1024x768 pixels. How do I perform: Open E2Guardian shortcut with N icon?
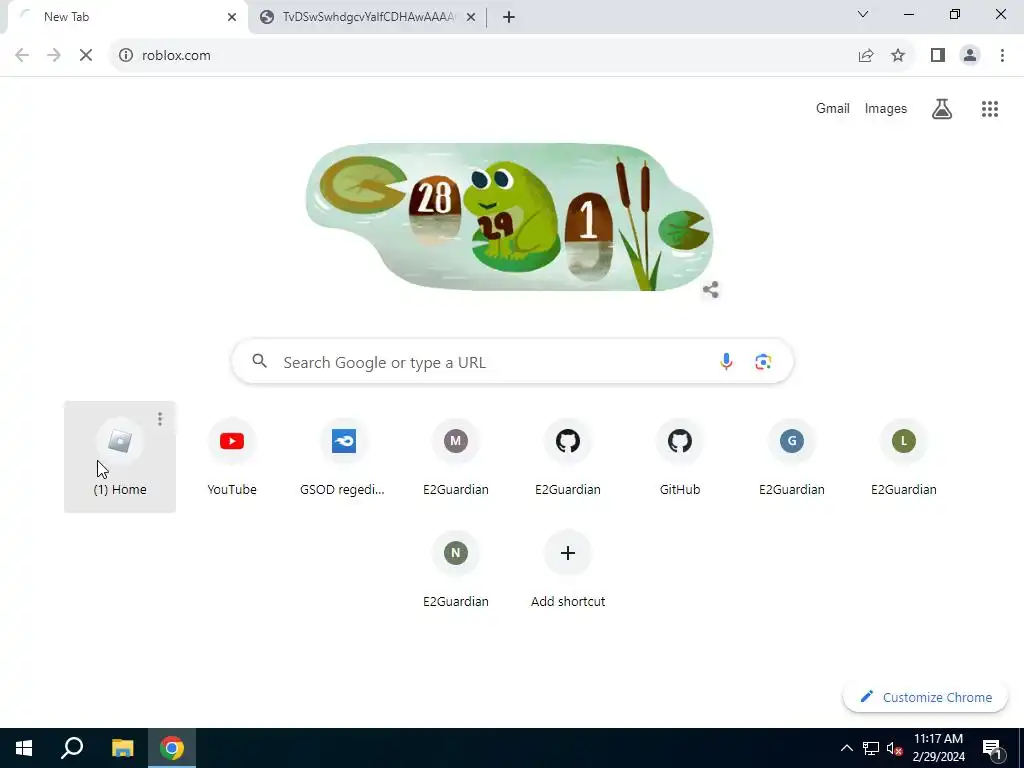456,569
